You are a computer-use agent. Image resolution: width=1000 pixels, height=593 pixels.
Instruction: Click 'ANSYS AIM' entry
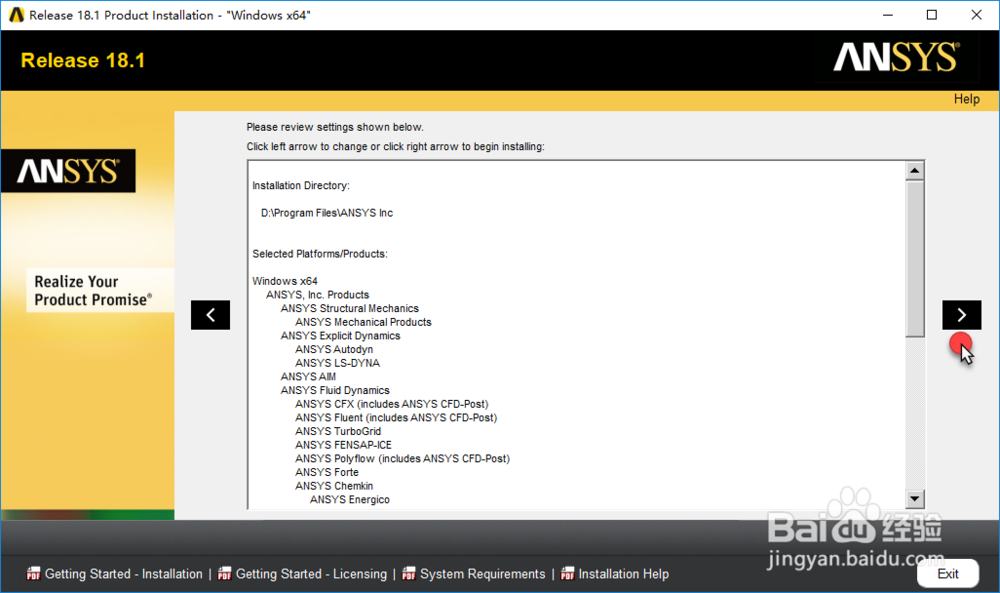308,377
